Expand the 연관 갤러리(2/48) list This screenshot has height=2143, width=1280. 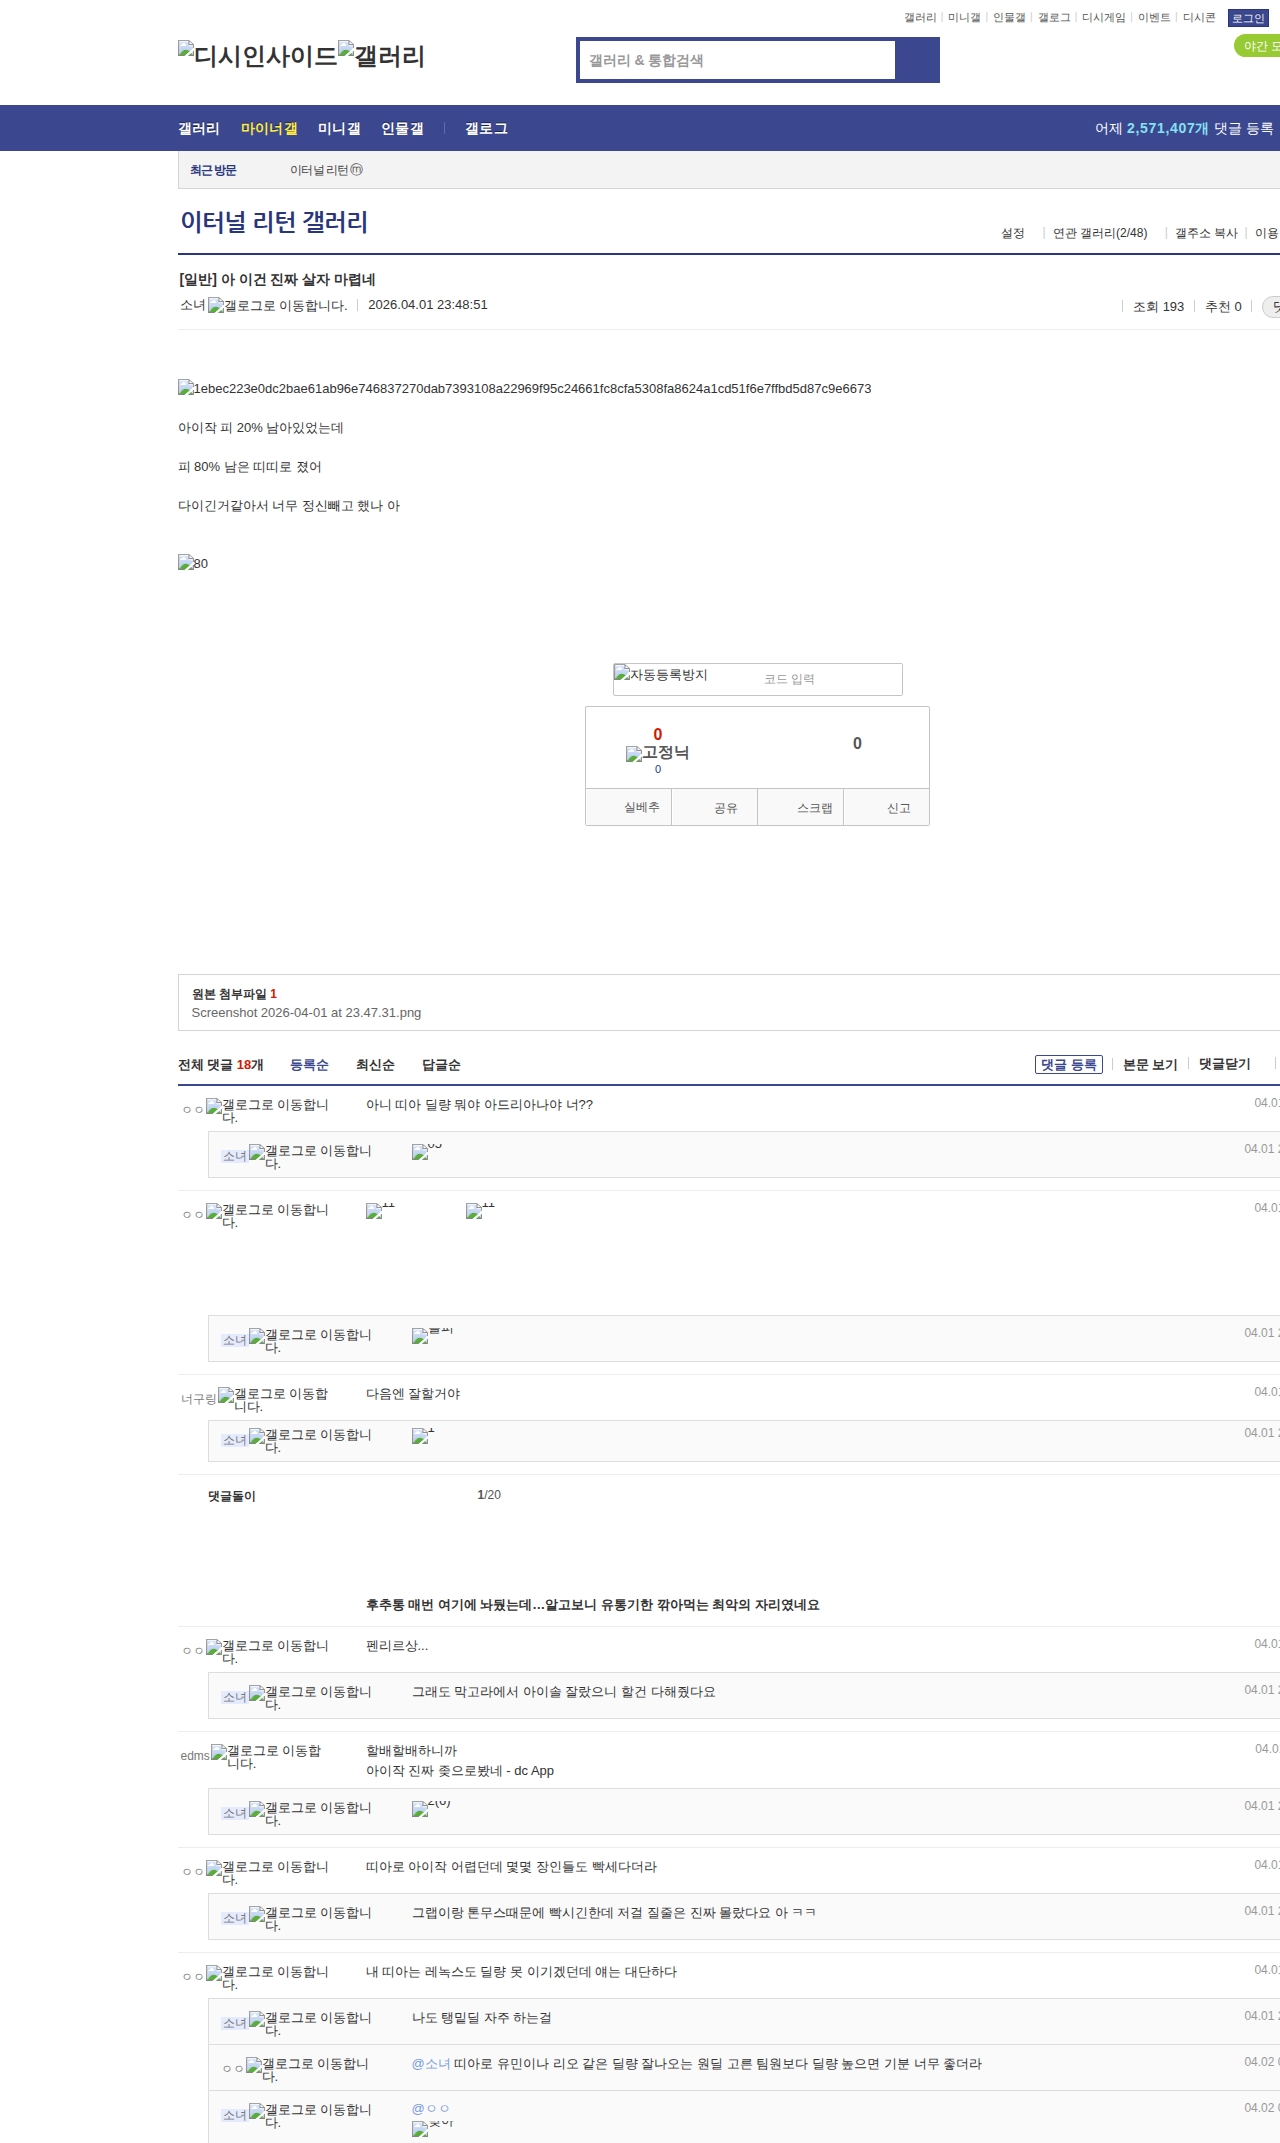click(1099, 233)
